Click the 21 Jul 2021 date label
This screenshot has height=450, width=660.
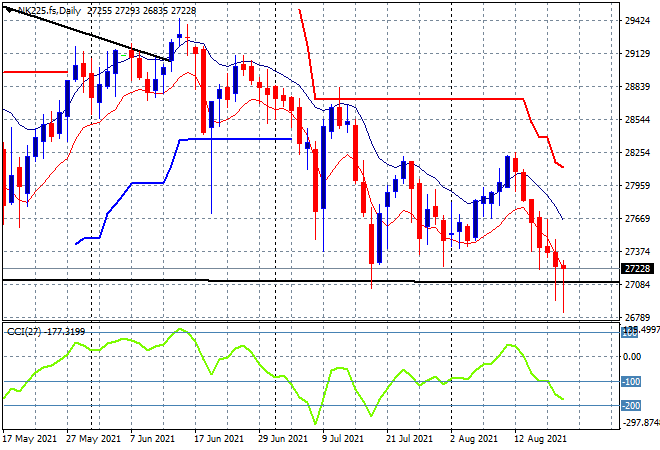tap(409, 439)
